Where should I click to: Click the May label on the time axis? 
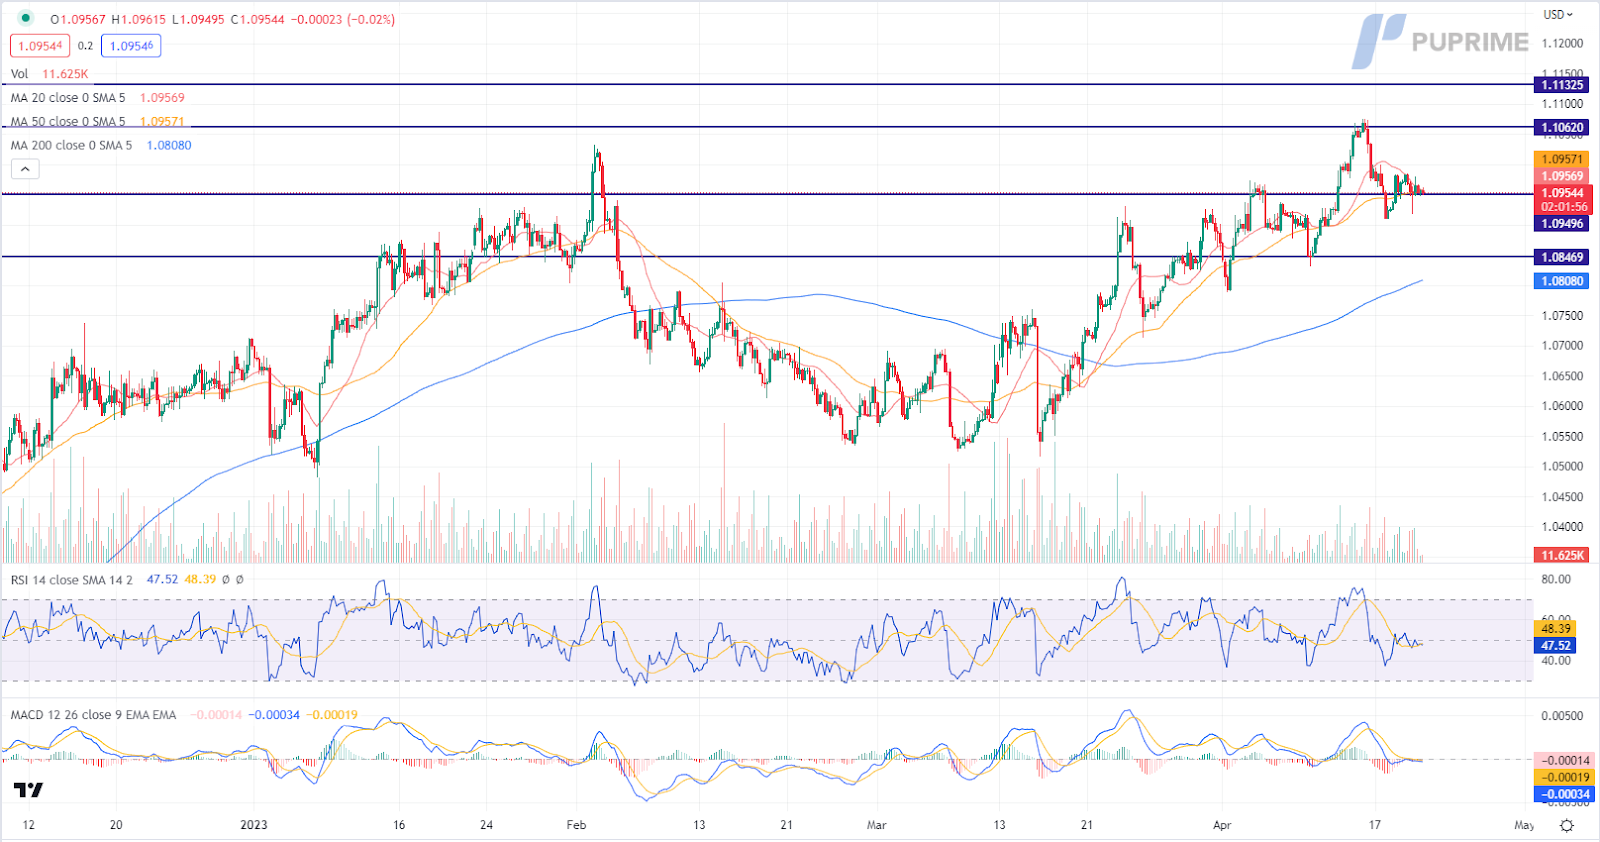click(x=1524, y=825)
